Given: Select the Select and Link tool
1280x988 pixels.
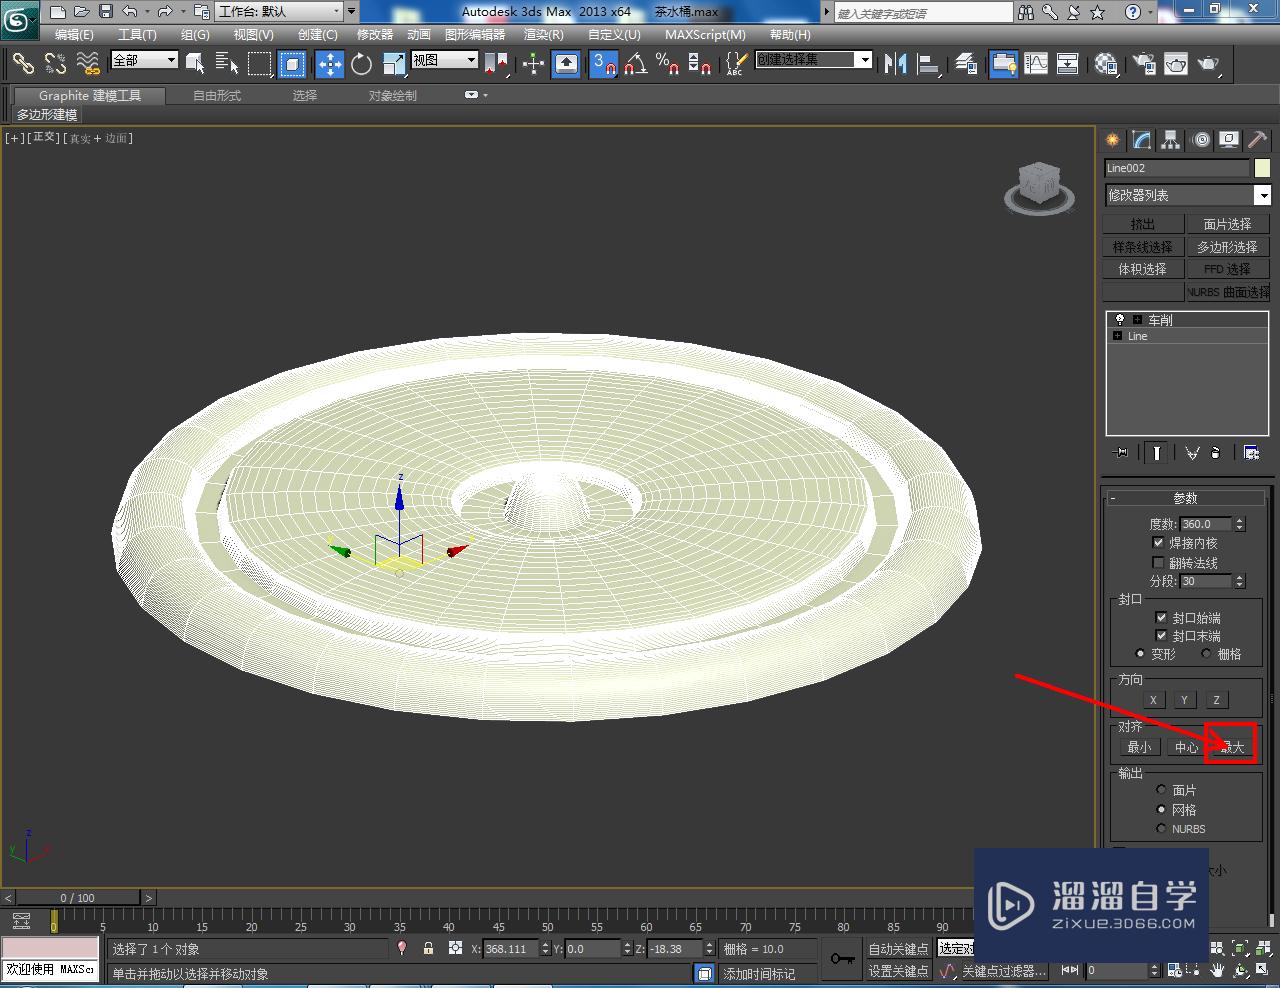Looking at the screenshot, I should point(23,64).
